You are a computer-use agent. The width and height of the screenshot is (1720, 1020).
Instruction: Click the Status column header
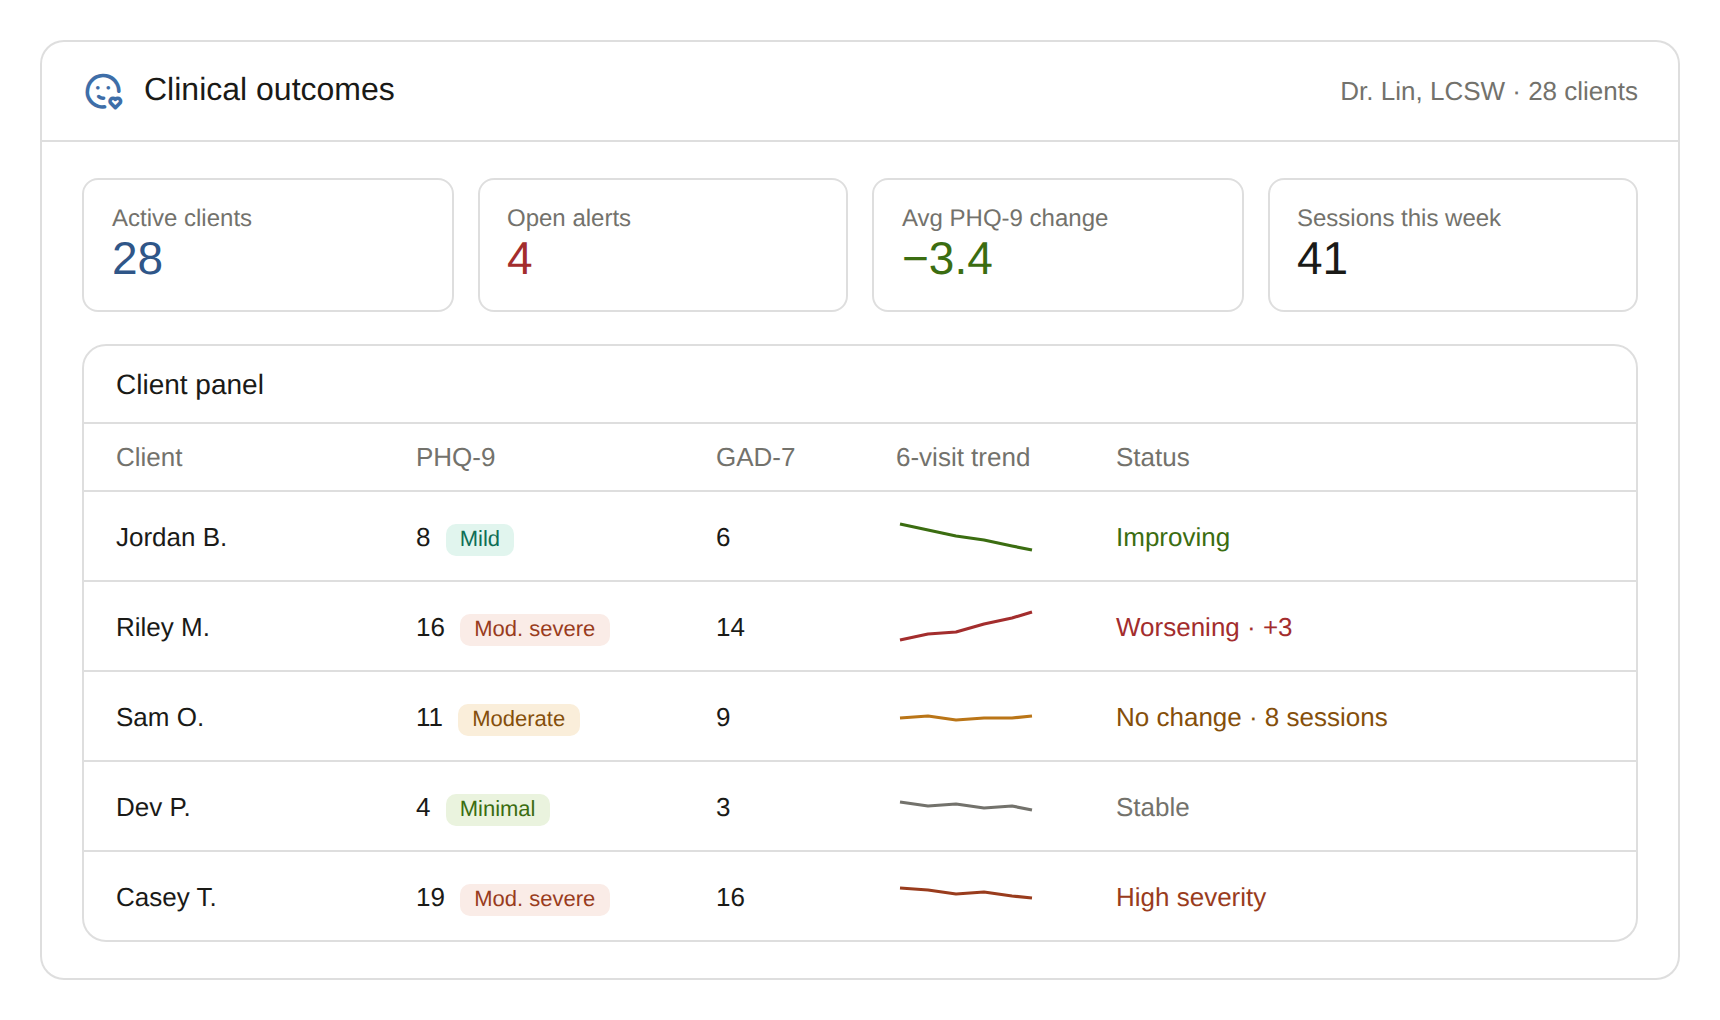[x=1152, y=457]
